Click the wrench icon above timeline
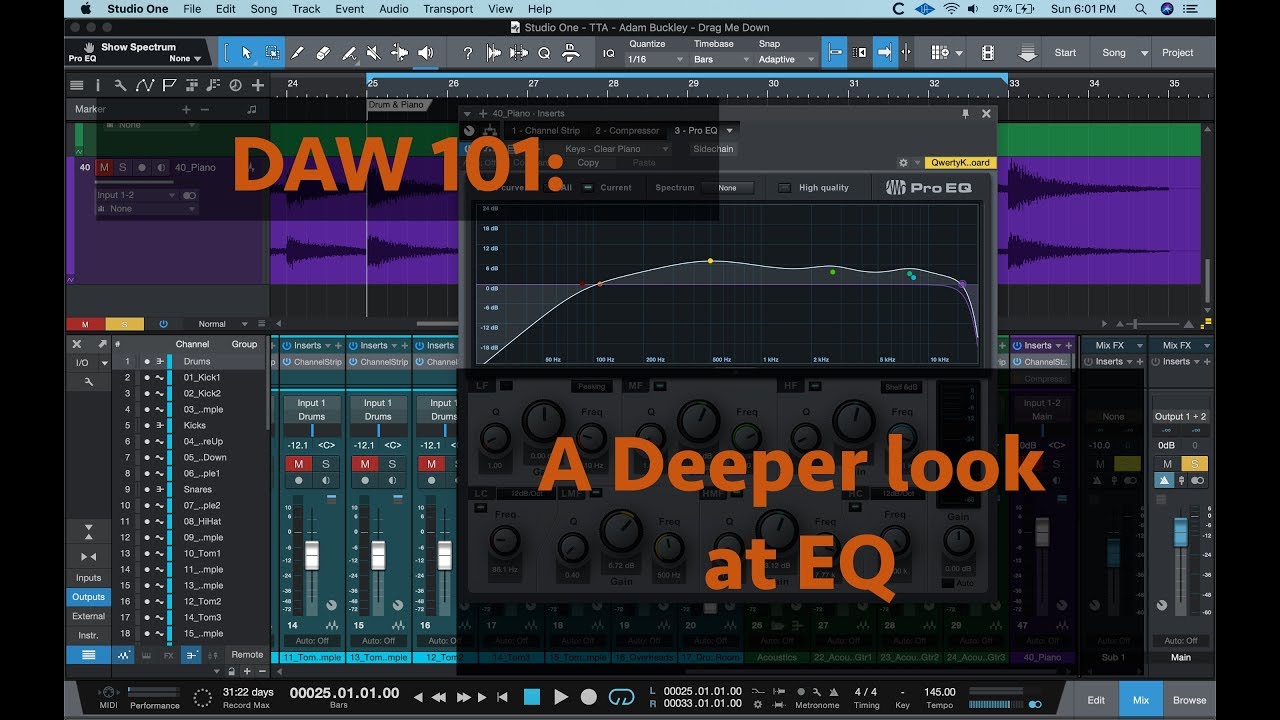The image size is (1280, 720). point(120,85)
